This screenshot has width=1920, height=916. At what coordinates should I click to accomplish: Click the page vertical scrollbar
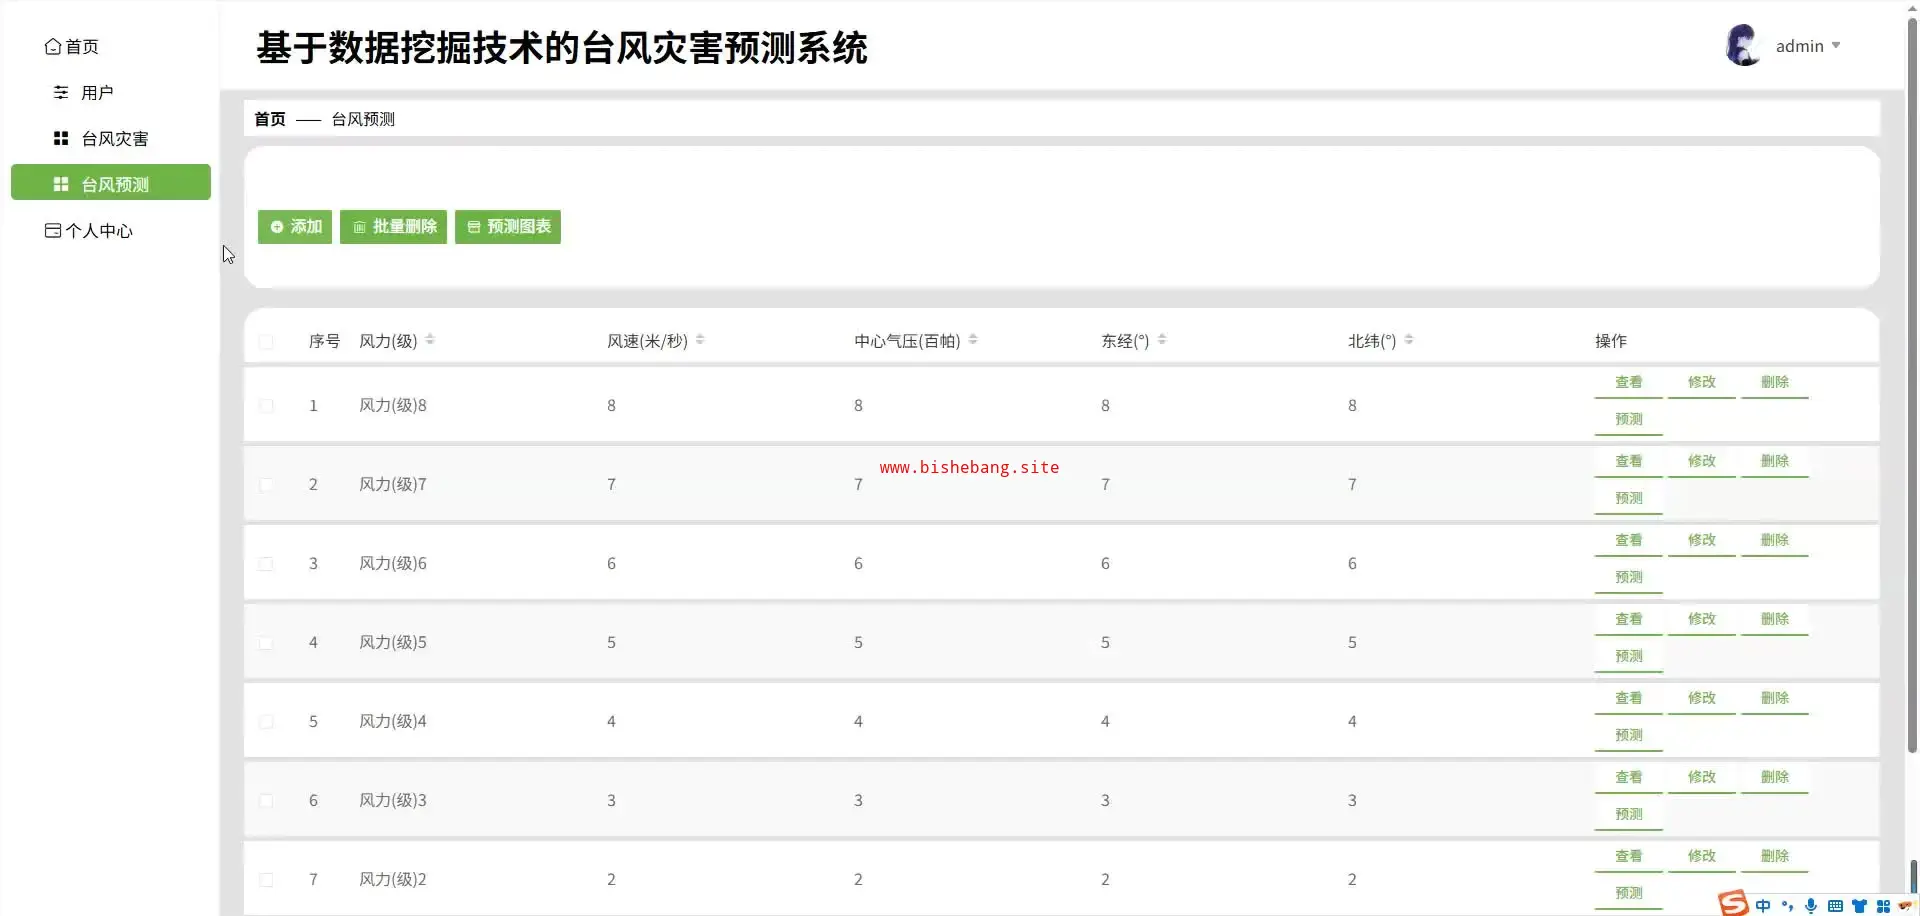1912,385
